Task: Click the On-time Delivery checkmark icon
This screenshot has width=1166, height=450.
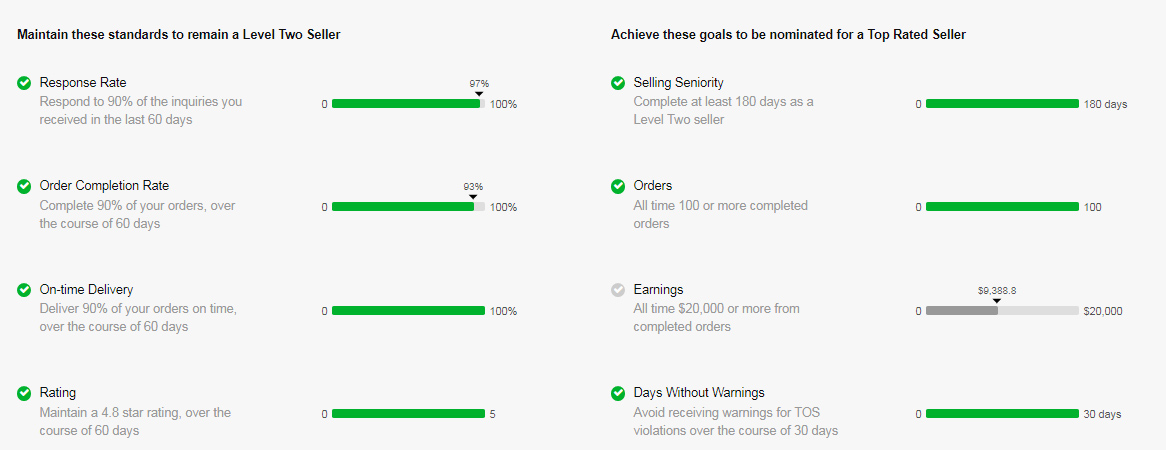Action: tap(24, 289)
